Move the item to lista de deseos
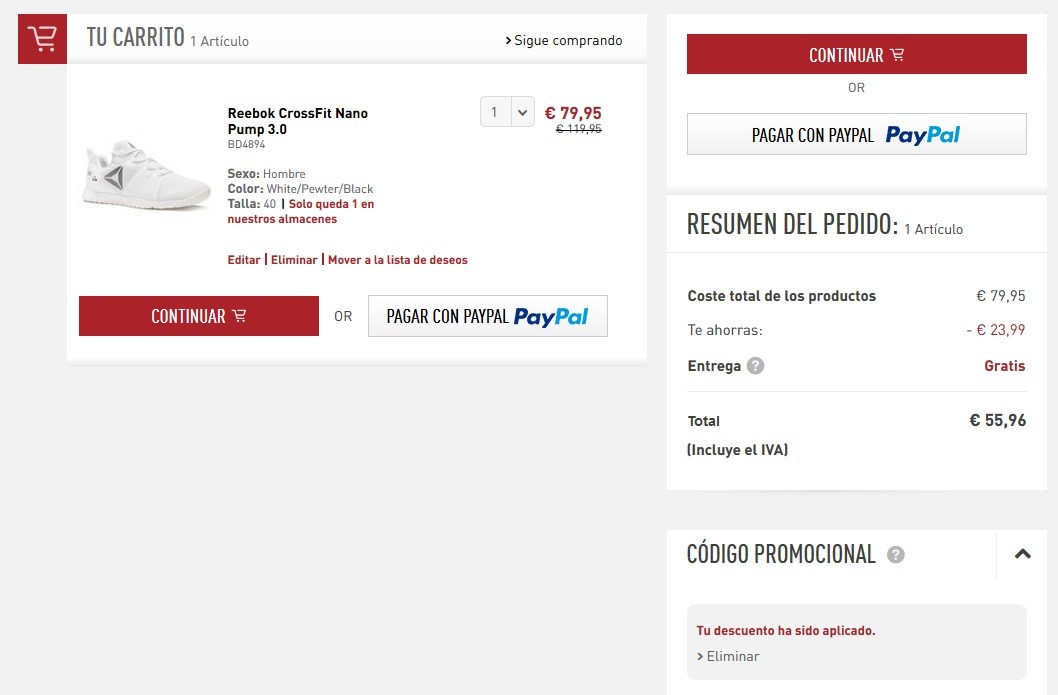Image resolution: width=1058 pixels, height=695 pixels. click(397, 260)
